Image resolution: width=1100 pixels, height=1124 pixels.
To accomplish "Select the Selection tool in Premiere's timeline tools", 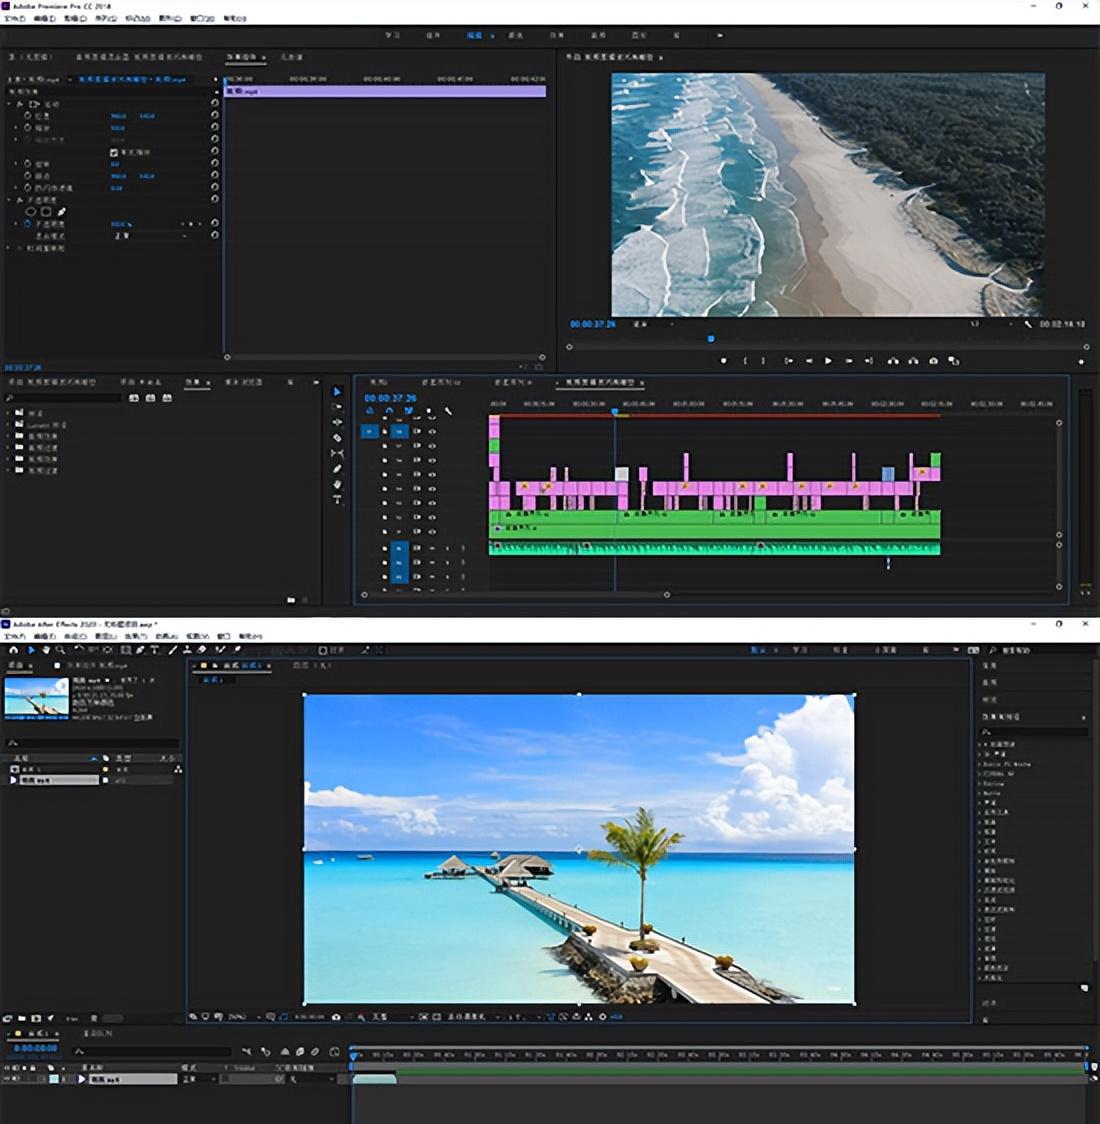I will [337, 392].
